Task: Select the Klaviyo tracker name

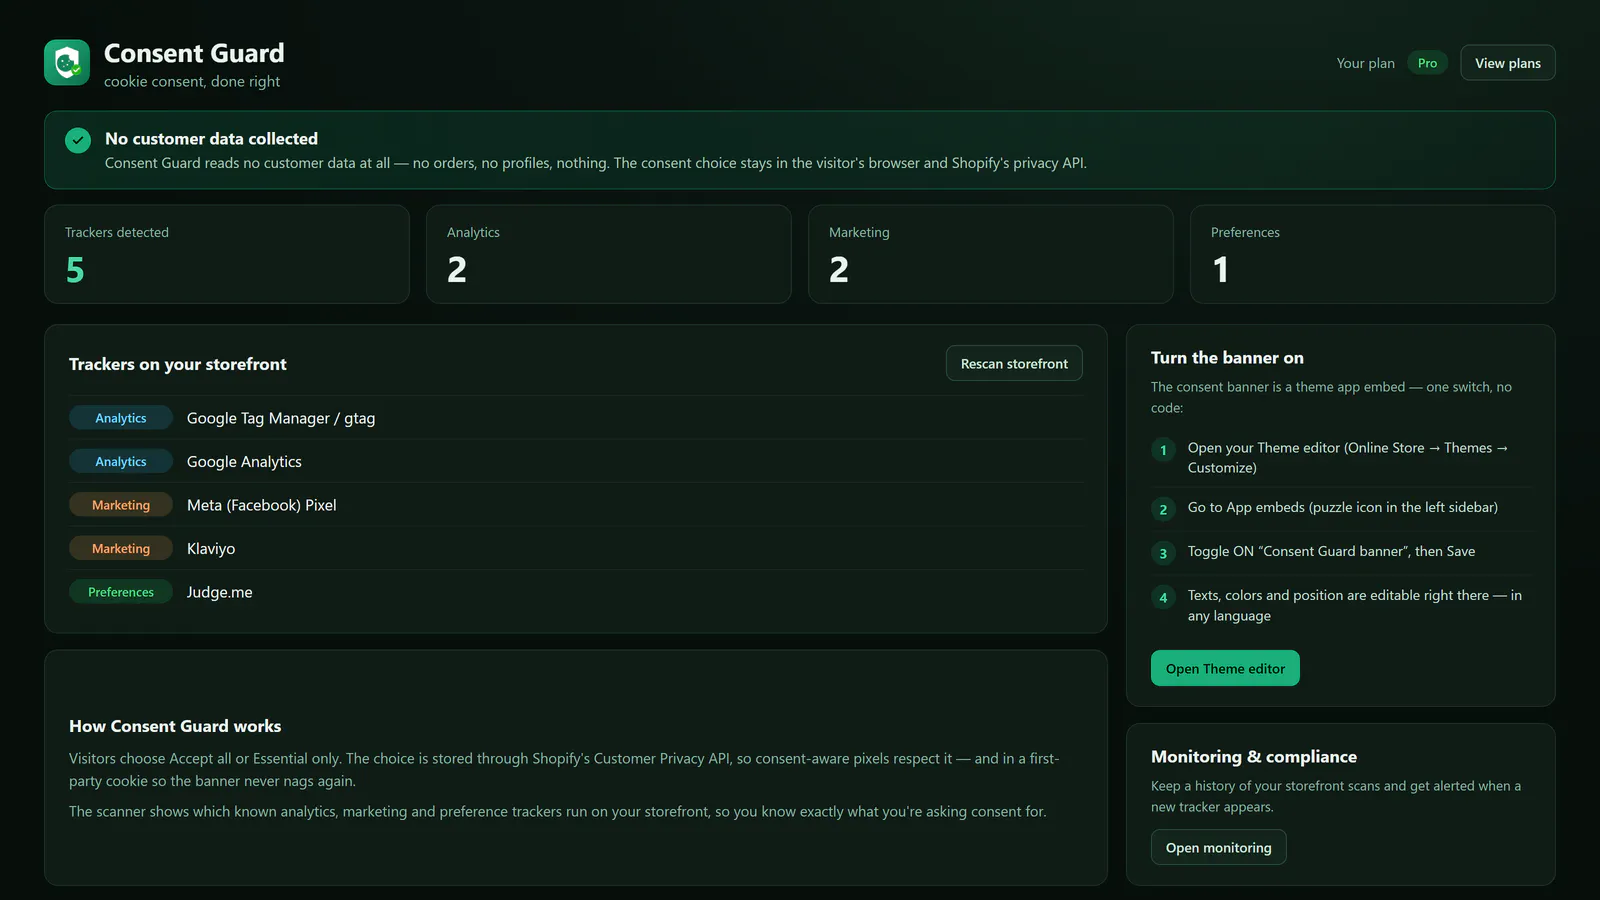Action: [211, 549]
